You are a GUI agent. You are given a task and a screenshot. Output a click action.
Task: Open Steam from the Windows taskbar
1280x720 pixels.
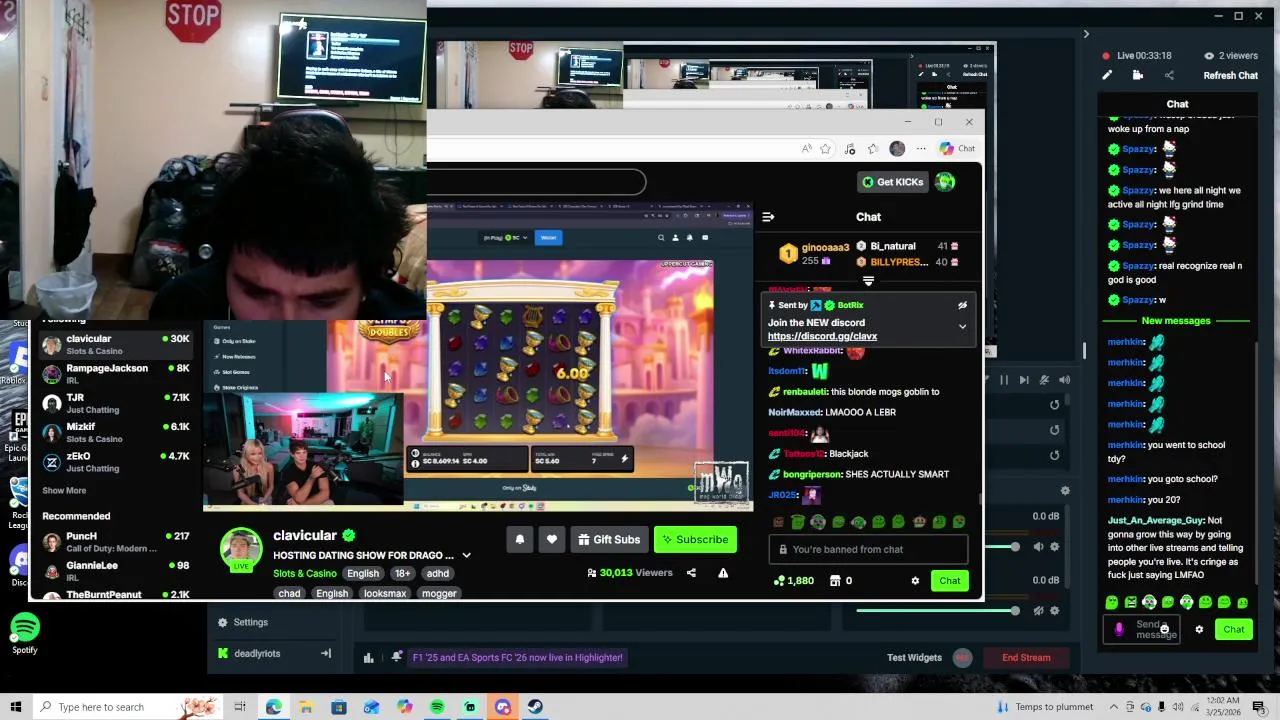535,707
